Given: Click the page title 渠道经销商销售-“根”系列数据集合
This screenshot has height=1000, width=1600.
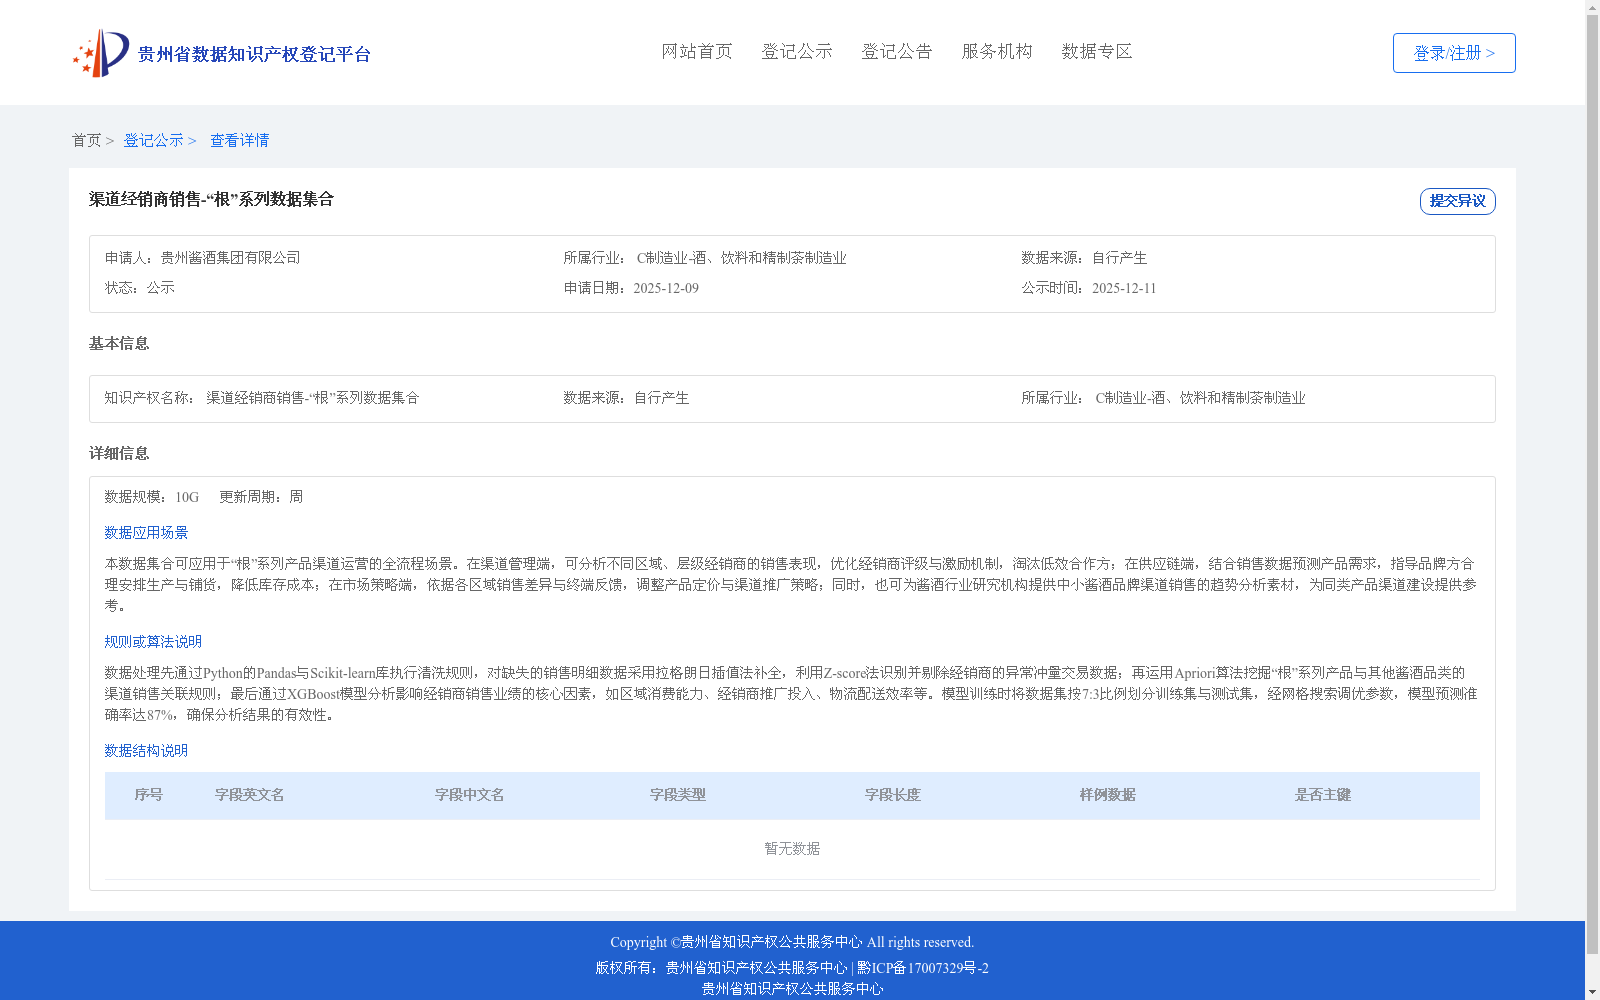Looking at the screenshot, I should point(211,199).
